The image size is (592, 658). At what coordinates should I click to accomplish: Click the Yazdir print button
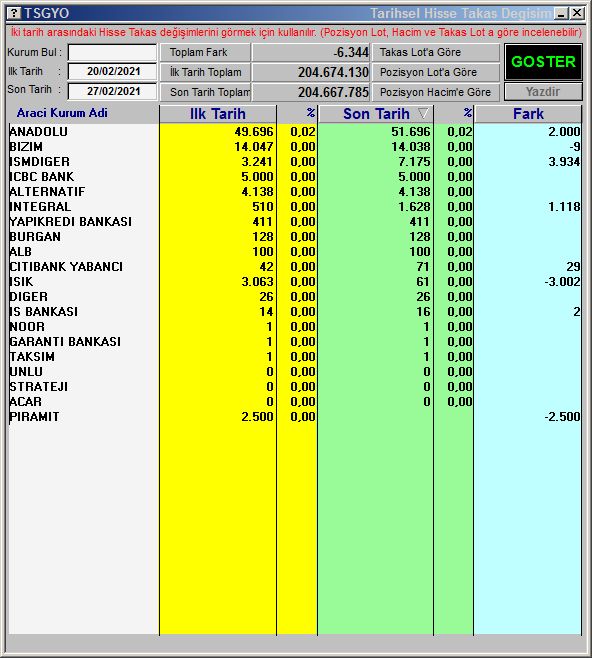[543, 91]
